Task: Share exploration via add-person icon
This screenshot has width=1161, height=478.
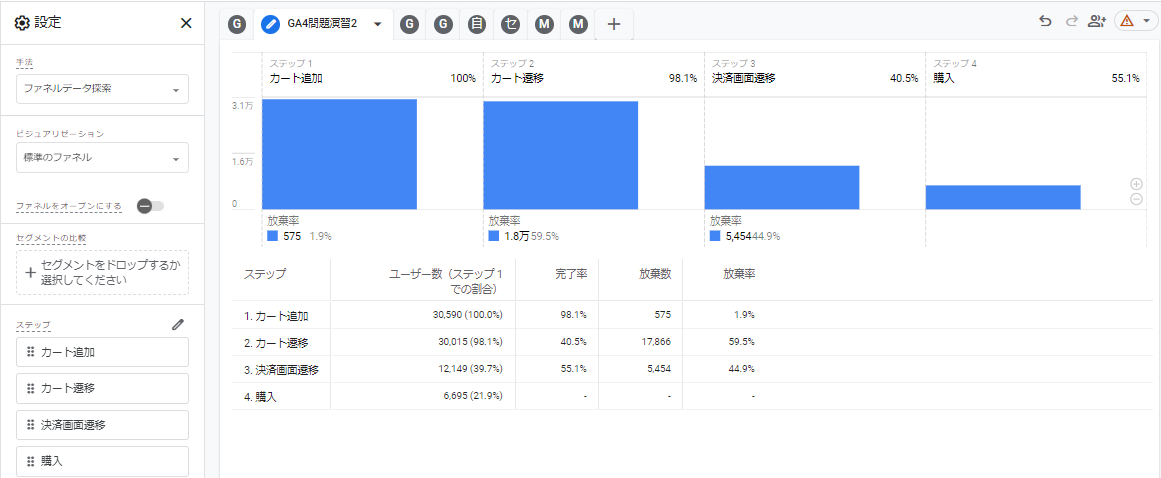Action: tap(1097, 21)
